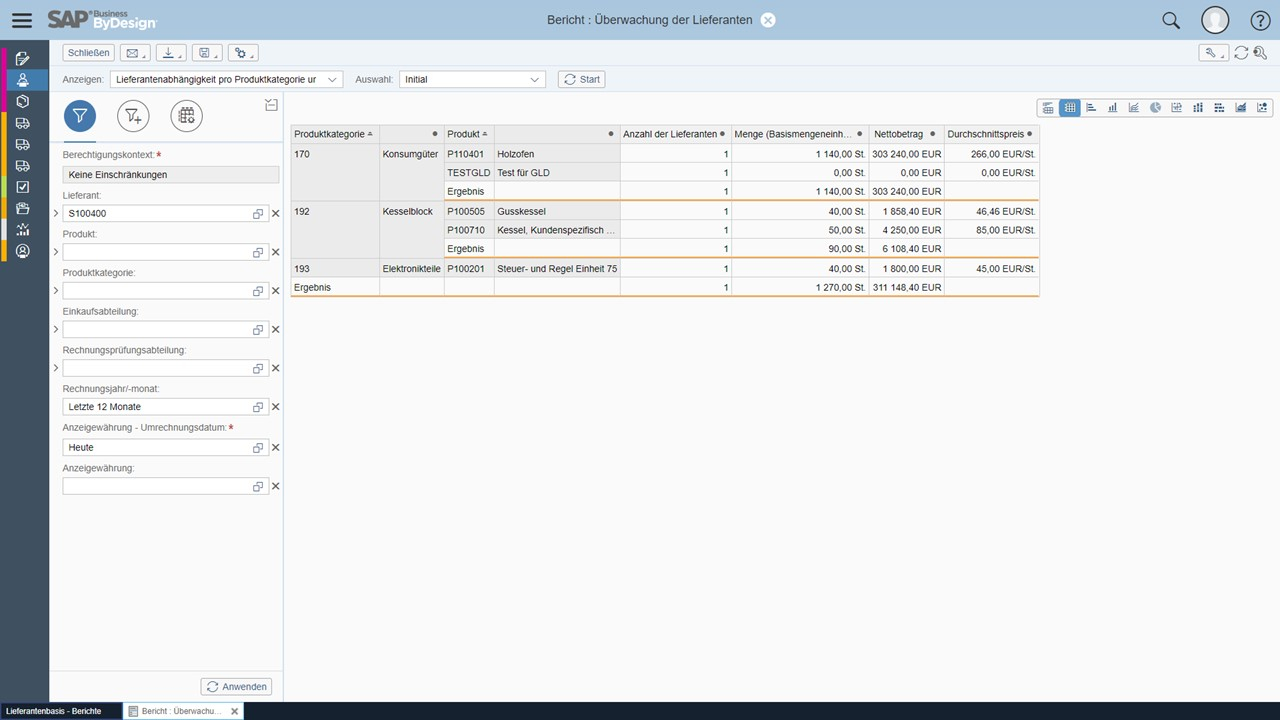The height and width of the screenshot is (720, 1280).
Task: Open the hexagon box work center in sidebar
Action: 23,101
